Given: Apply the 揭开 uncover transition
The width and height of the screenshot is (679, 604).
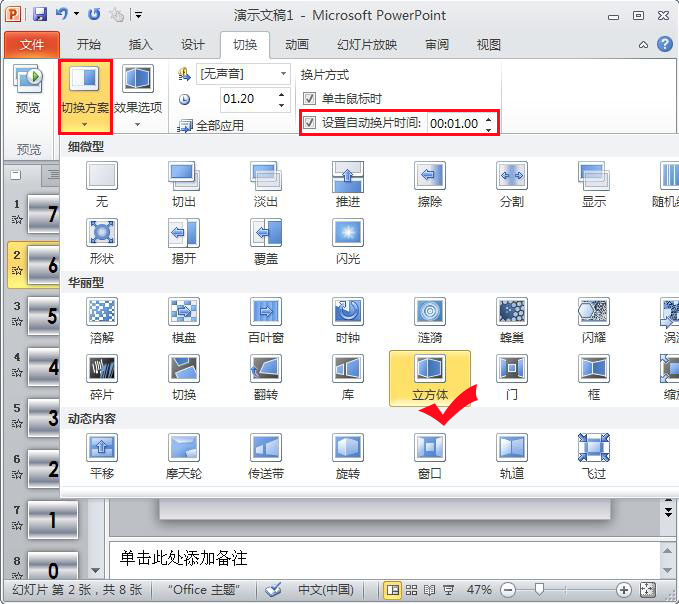Looking at the screenshot, I should pyautogui.click(x=184, y=242).
